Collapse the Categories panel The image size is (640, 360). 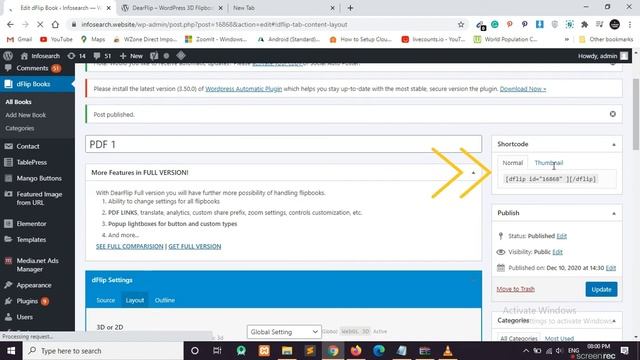coord(613,321)
